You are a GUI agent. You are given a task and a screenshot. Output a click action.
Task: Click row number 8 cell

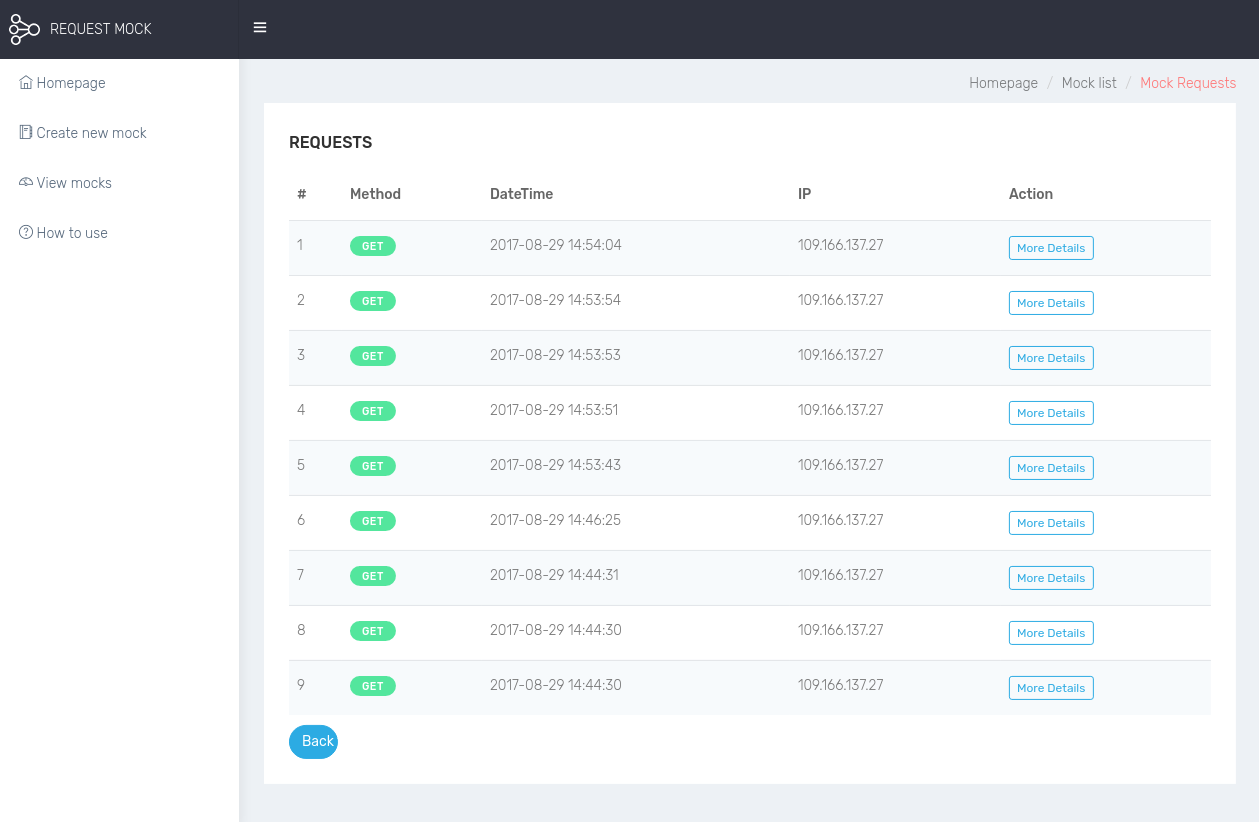pos(301,630)
